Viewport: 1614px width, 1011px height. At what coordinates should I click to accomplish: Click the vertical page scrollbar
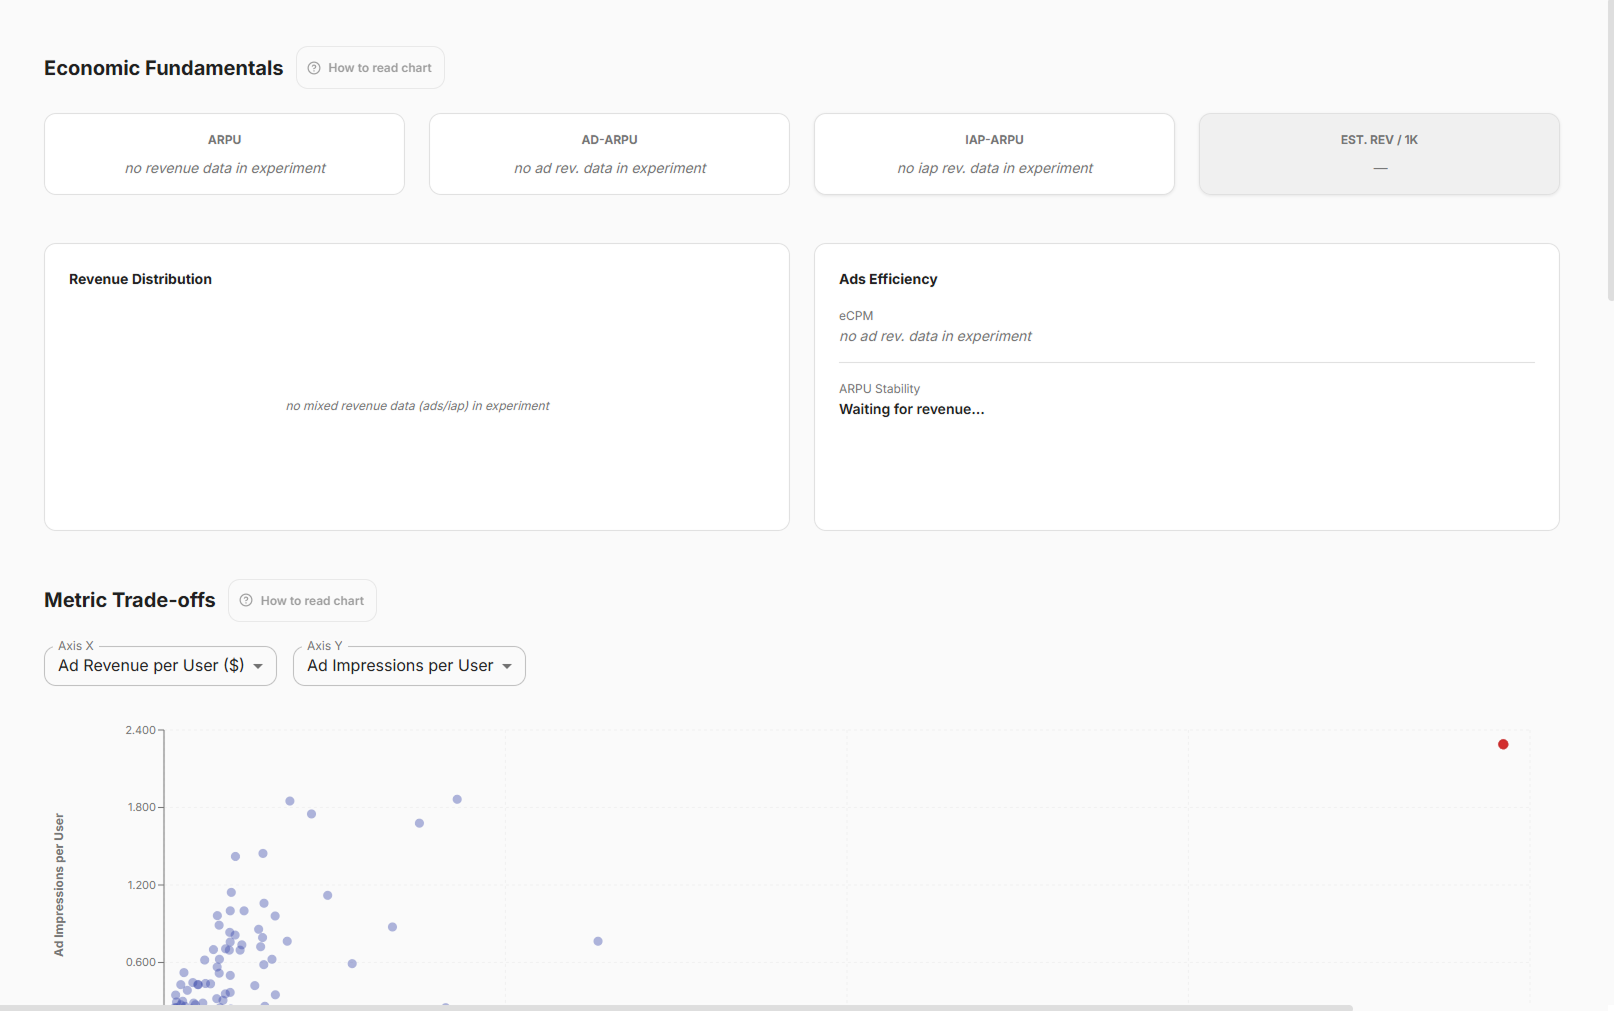1610,150
